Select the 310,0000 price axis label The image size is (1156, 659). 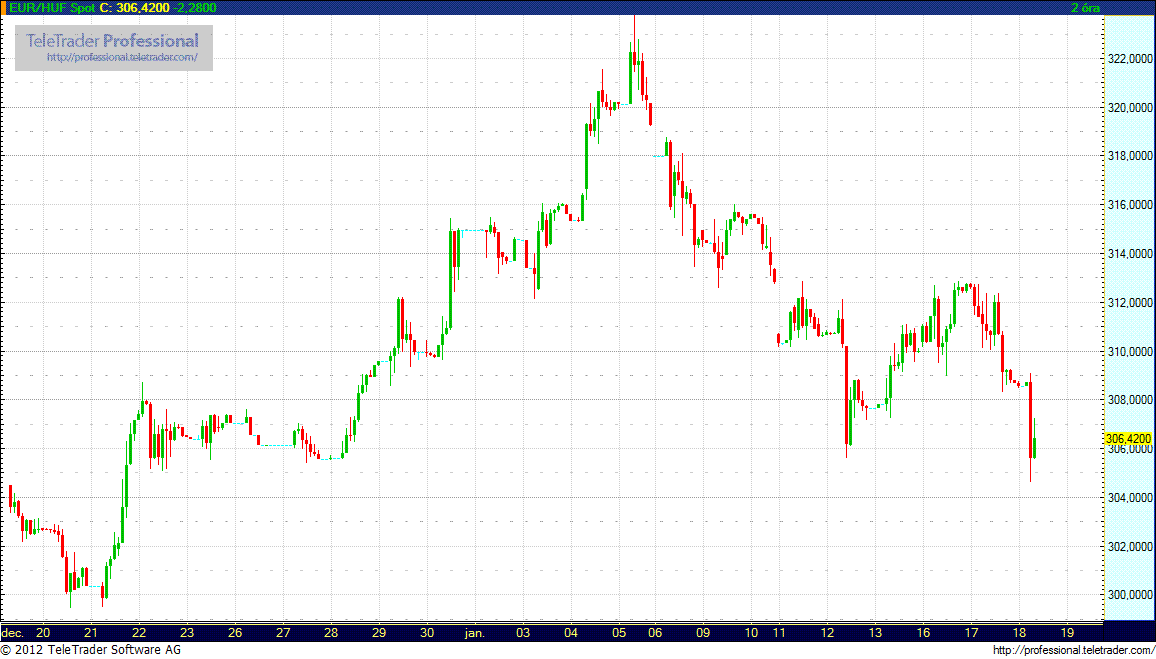[1129, 352]
